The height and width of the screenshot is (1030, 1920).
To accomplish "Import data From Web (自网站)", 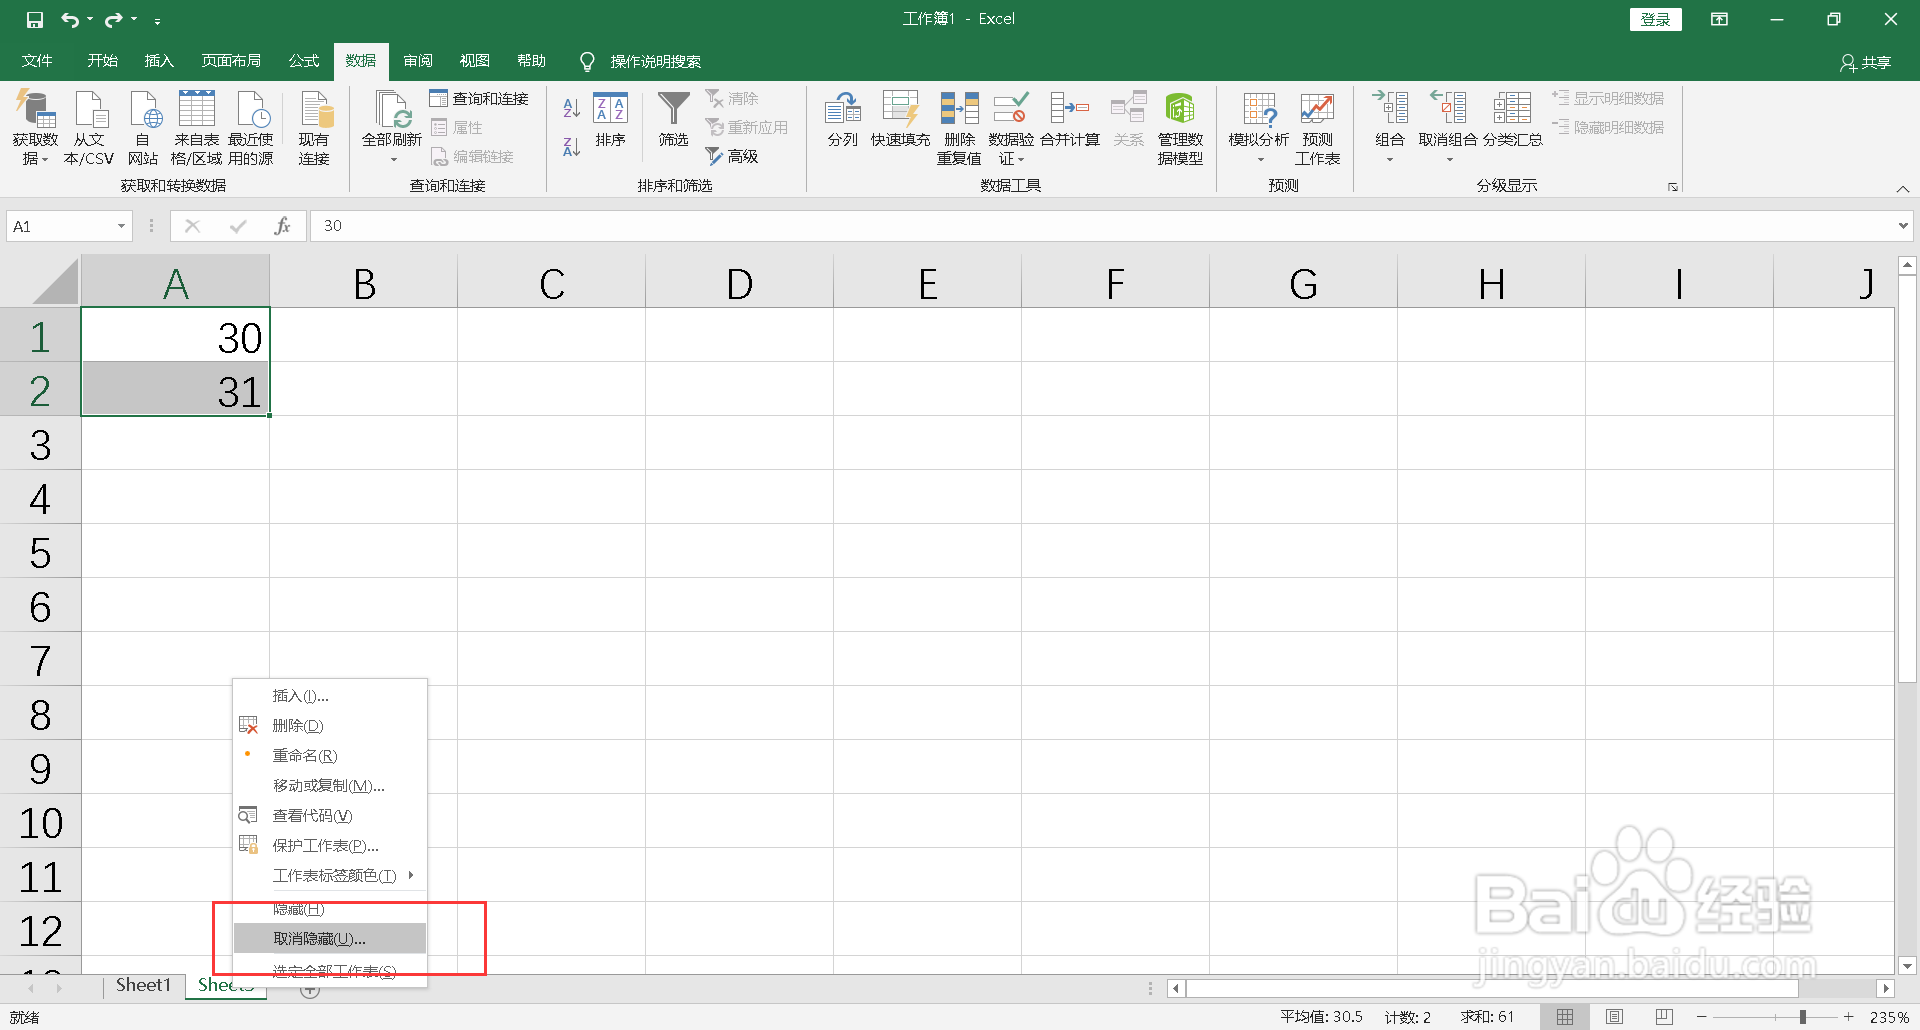I will coord(143,128).
